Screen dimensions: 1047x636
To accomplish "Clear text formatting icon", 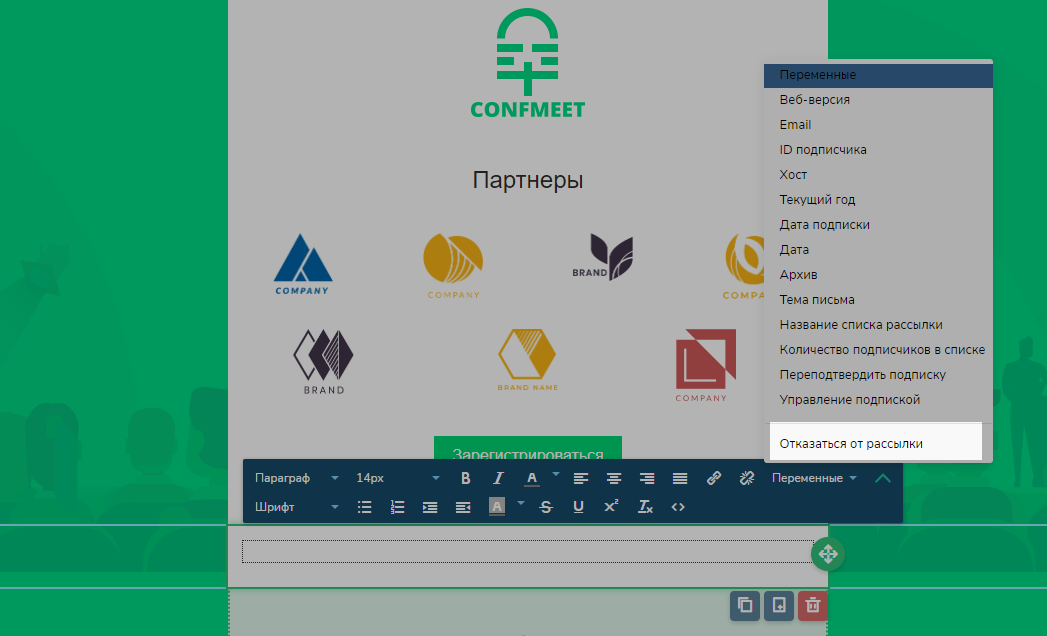I will (645, 507).
